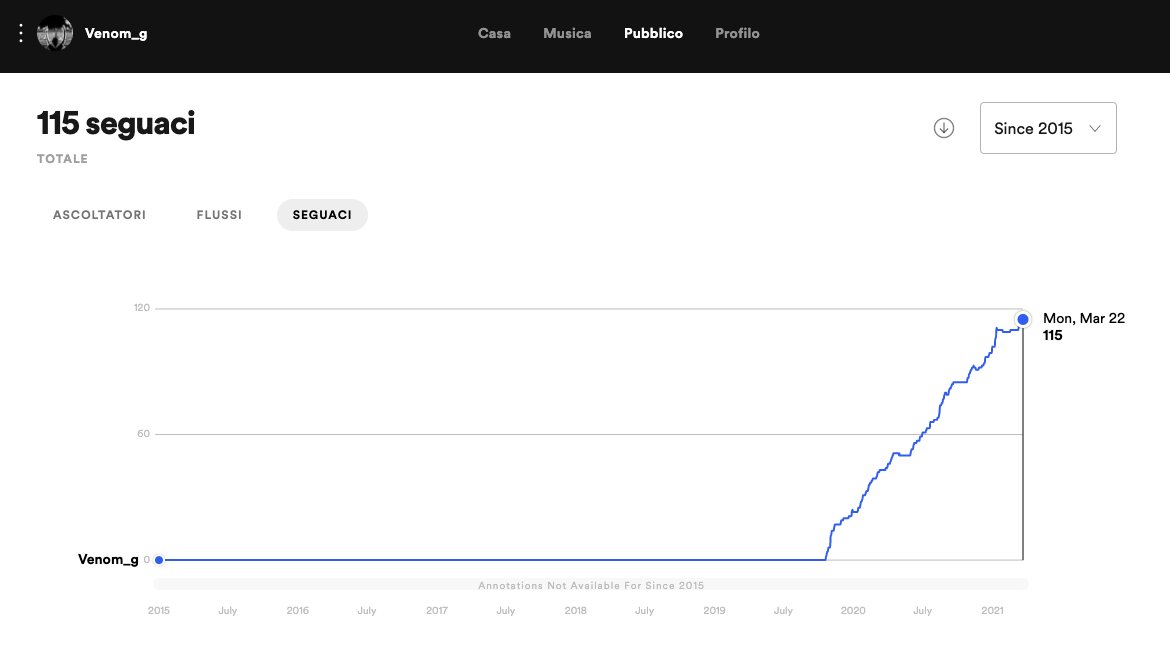
Task: Click the 2021 label on the time axis
Action: pos(992,611)
